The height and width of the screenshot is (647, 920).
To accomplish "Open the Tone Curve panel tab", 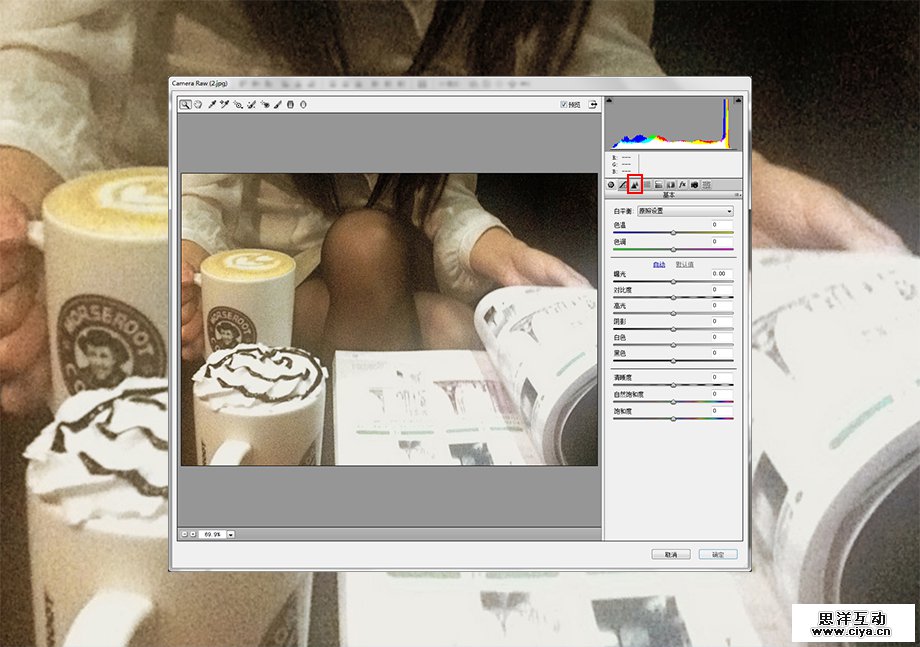I will coord(623,184).
